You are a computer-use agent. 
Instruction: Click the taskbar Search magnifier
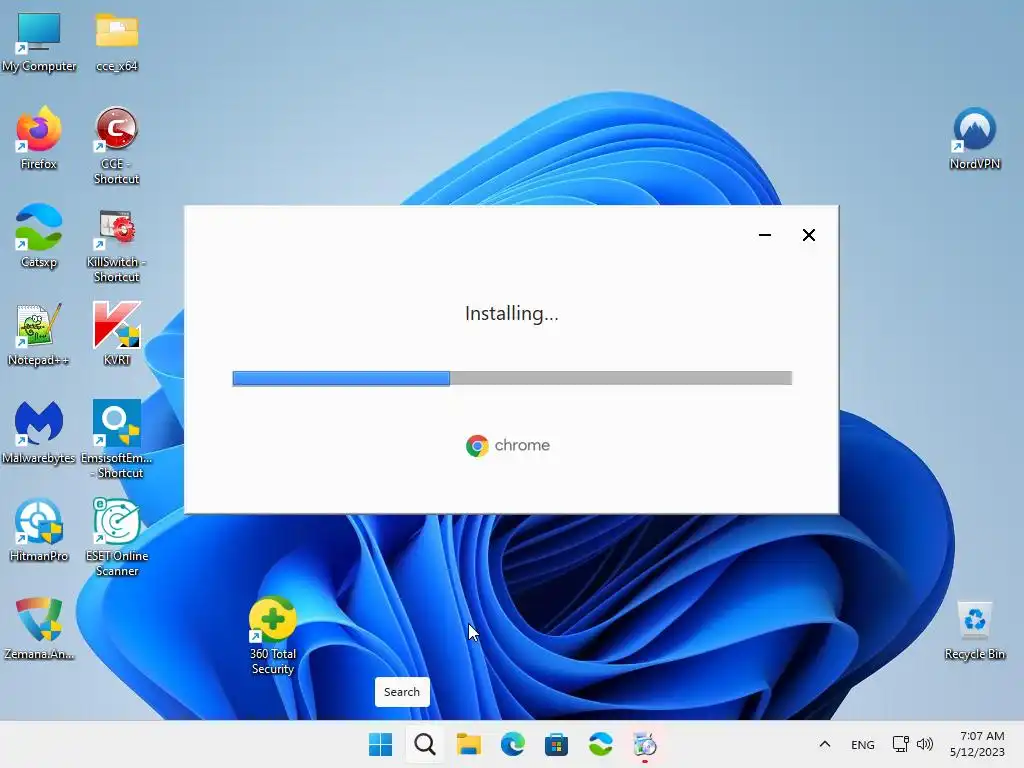tap(424, 744)
